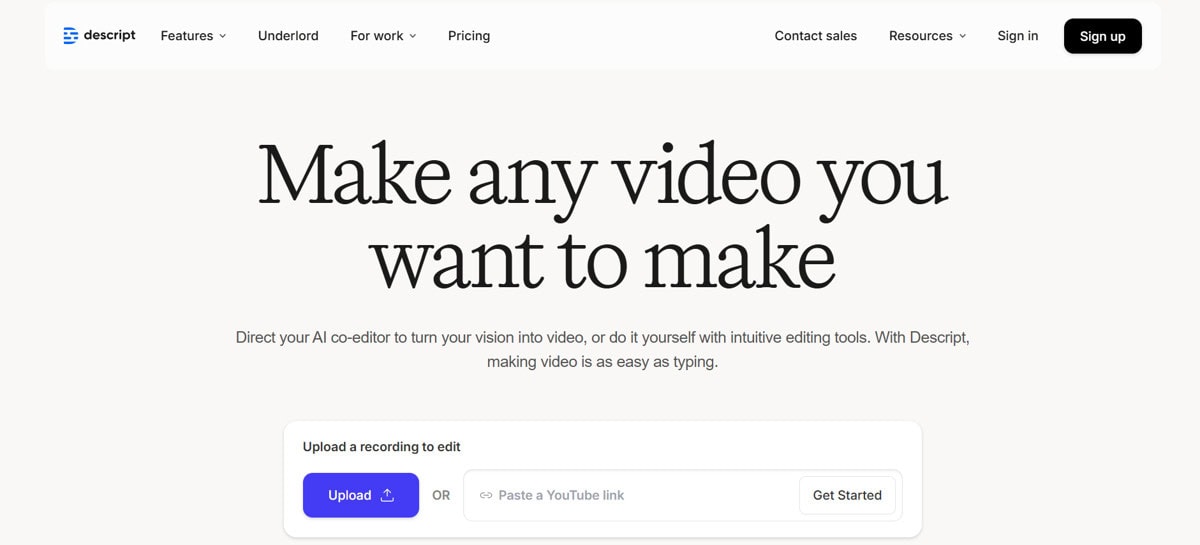Image resolution: width=1200 pixels, height=545 pixels.
Task: Click the Get Started button
Action: pyautogui.click(x=847, y=495)
